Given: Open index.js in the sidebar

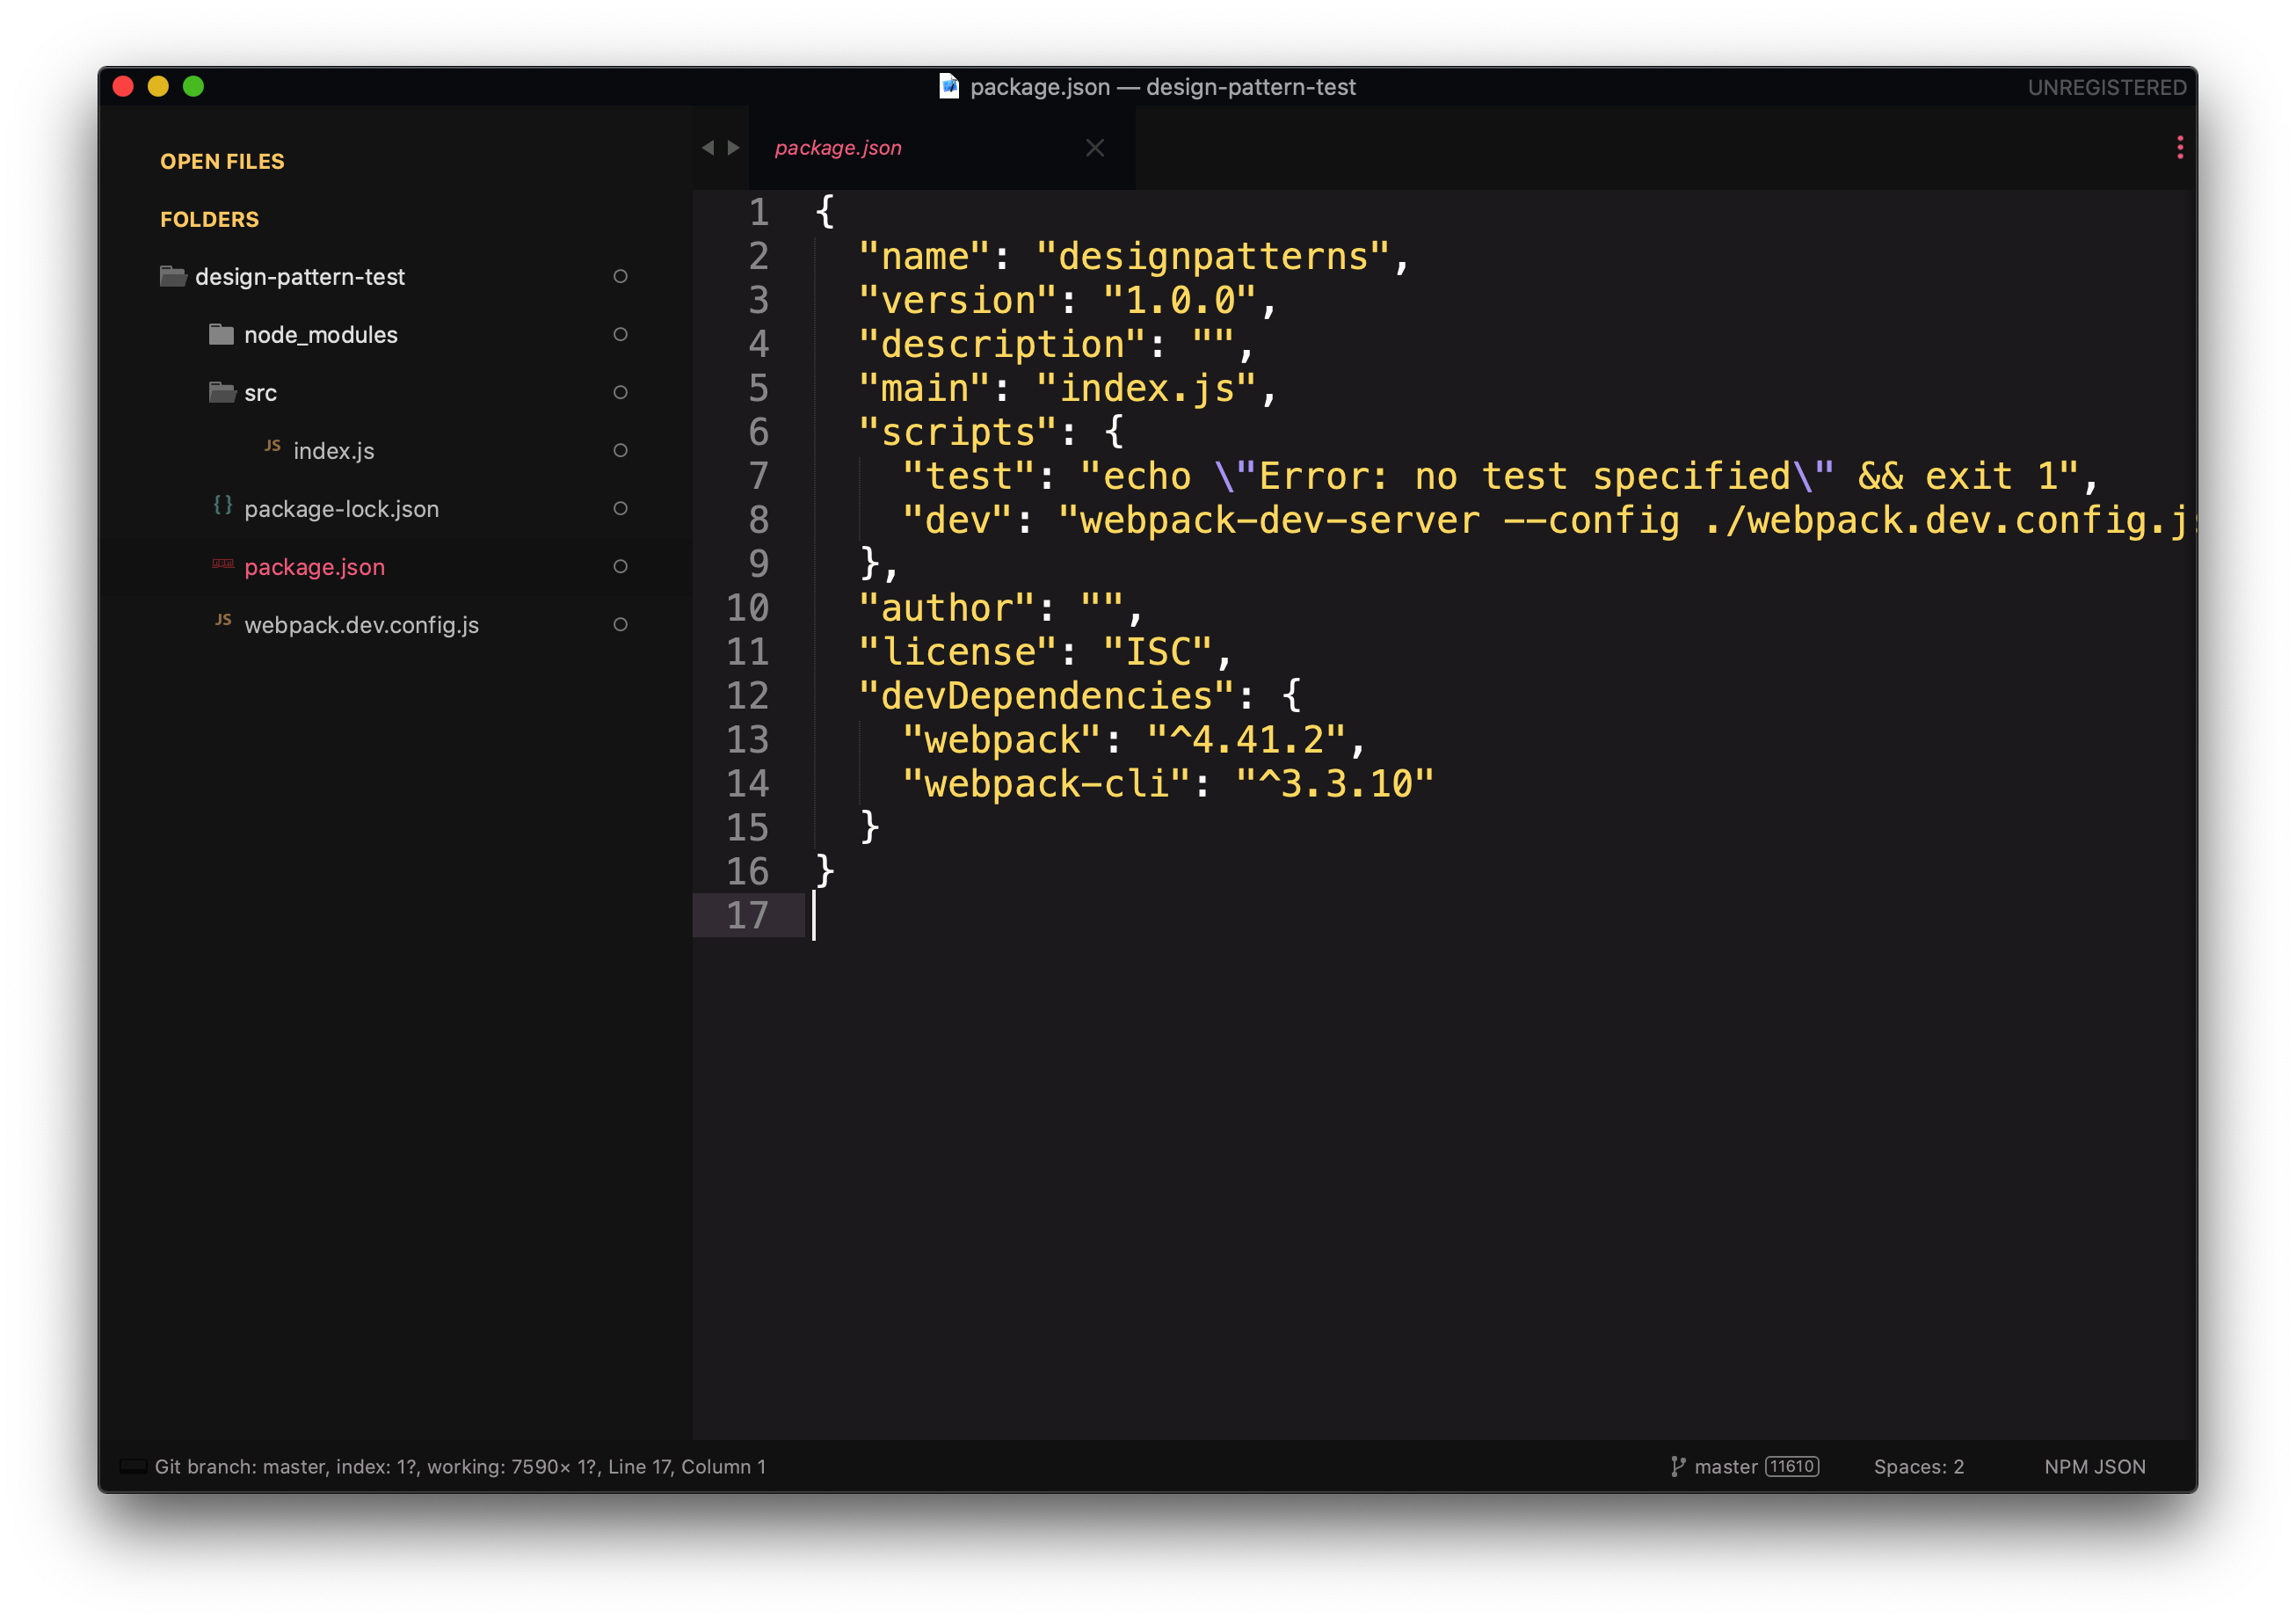Looking at the screenshot, I should (x=334, y=451).
